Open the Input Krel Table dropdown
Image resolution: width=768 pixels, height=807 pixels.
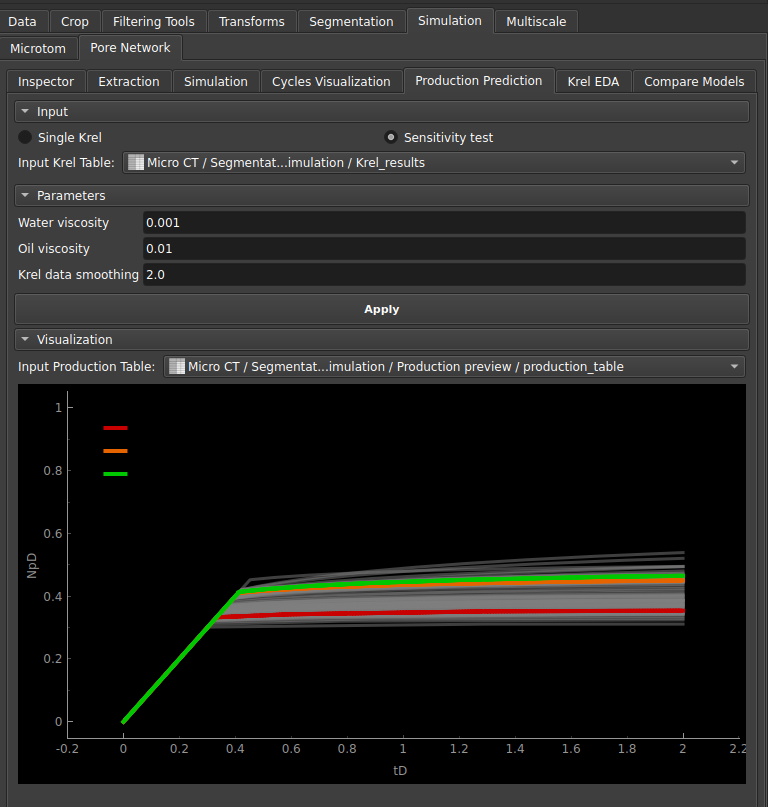434,163
